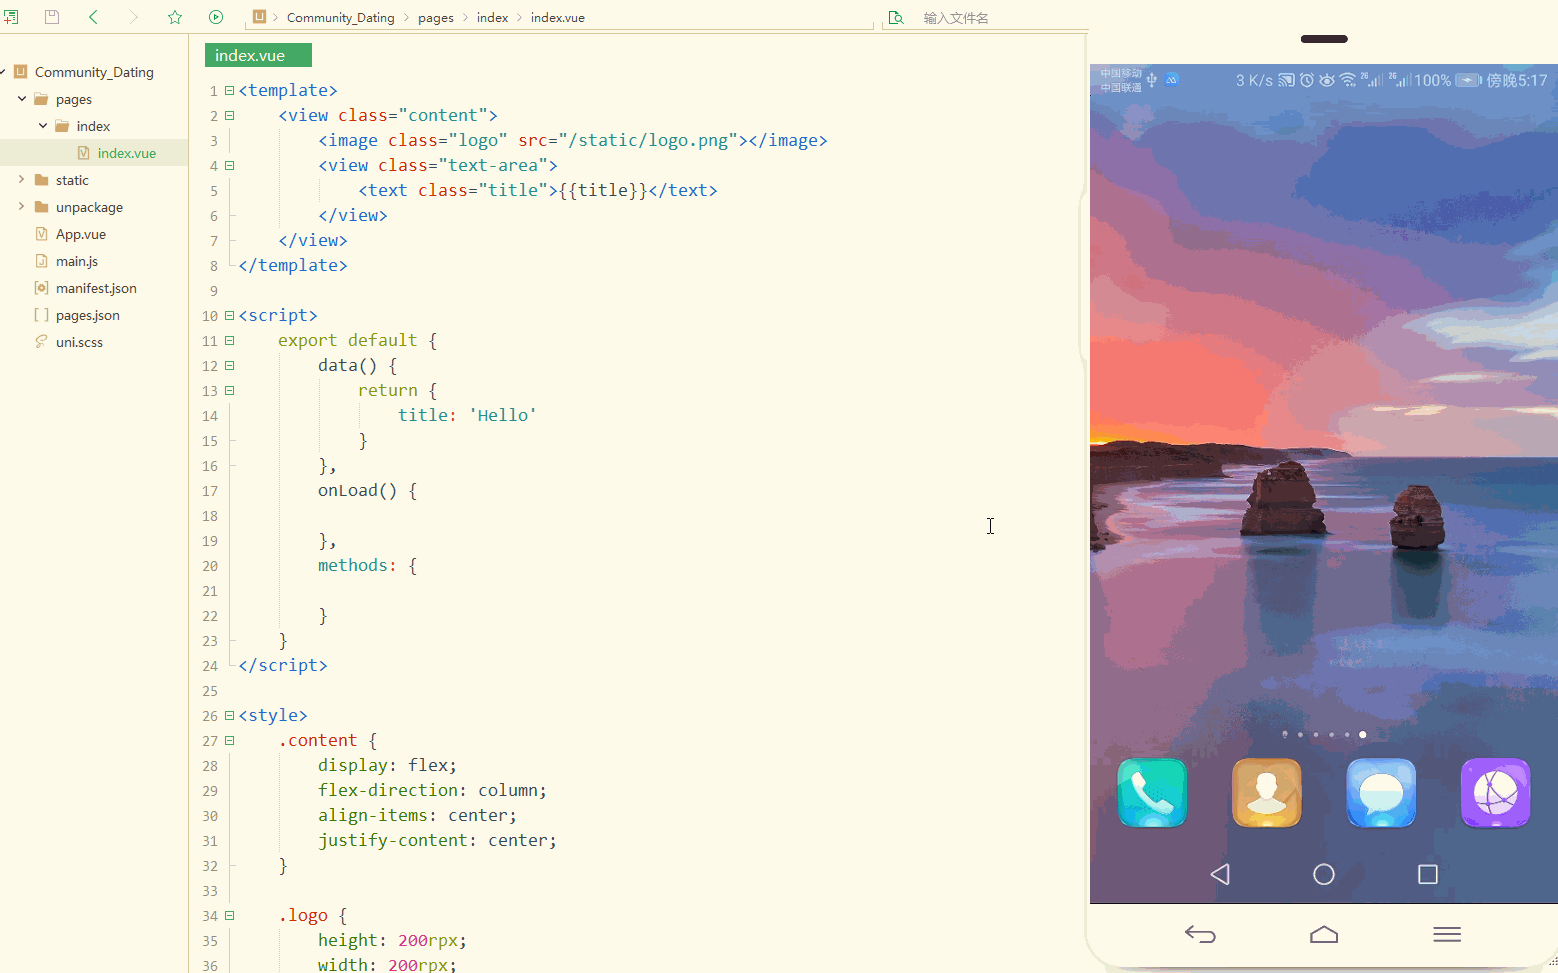
Task: Open the Messages app on the phone
Action: (x=1381, y=793)
